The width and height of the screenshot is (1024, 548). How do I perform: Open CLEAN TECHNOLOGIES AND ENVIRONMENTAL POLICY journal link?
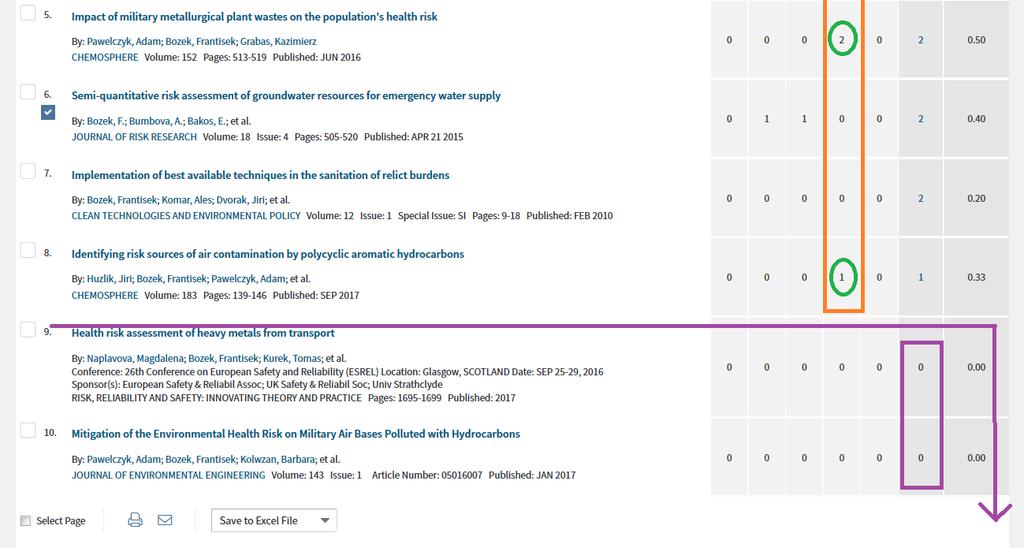[186, 216]
